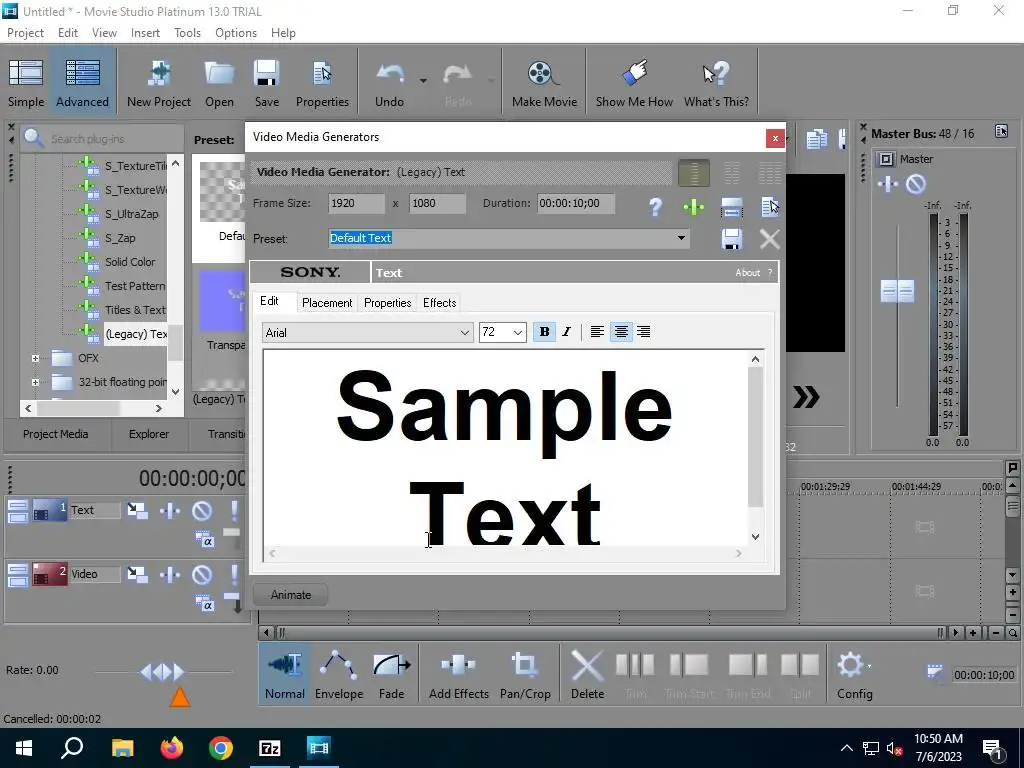Click the plug-in help question mark icon

[x=656, y=207]
